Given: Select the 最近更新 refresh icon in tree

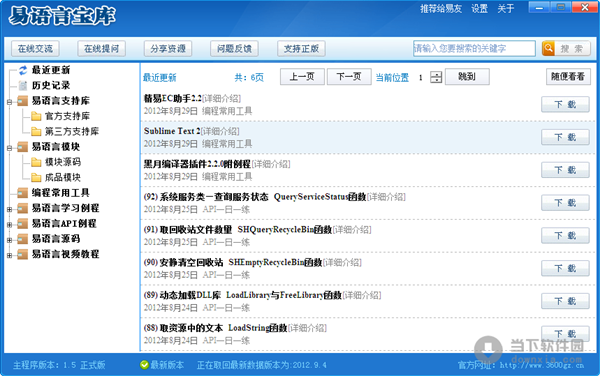Looking at the screenshot, I should click(x=23, y=70).
